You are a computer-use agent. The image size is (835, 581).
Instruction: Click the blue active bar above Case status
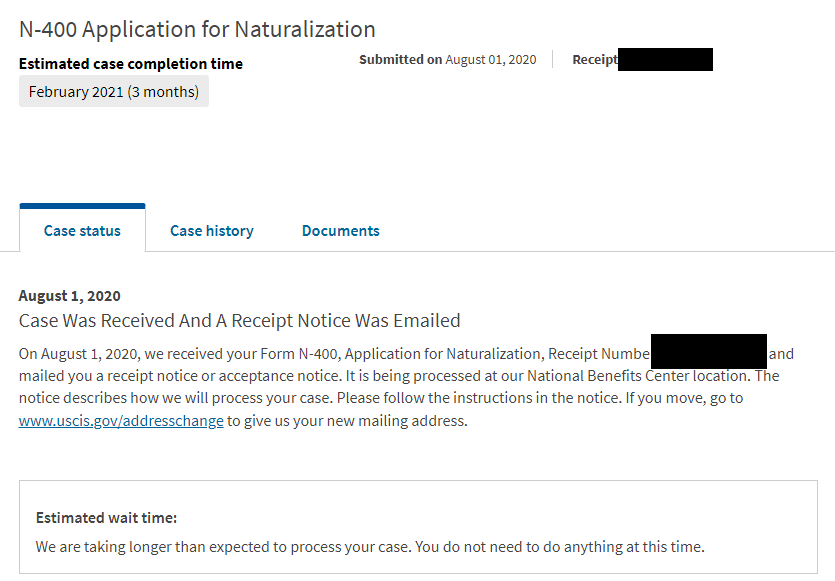coord(83,206)
